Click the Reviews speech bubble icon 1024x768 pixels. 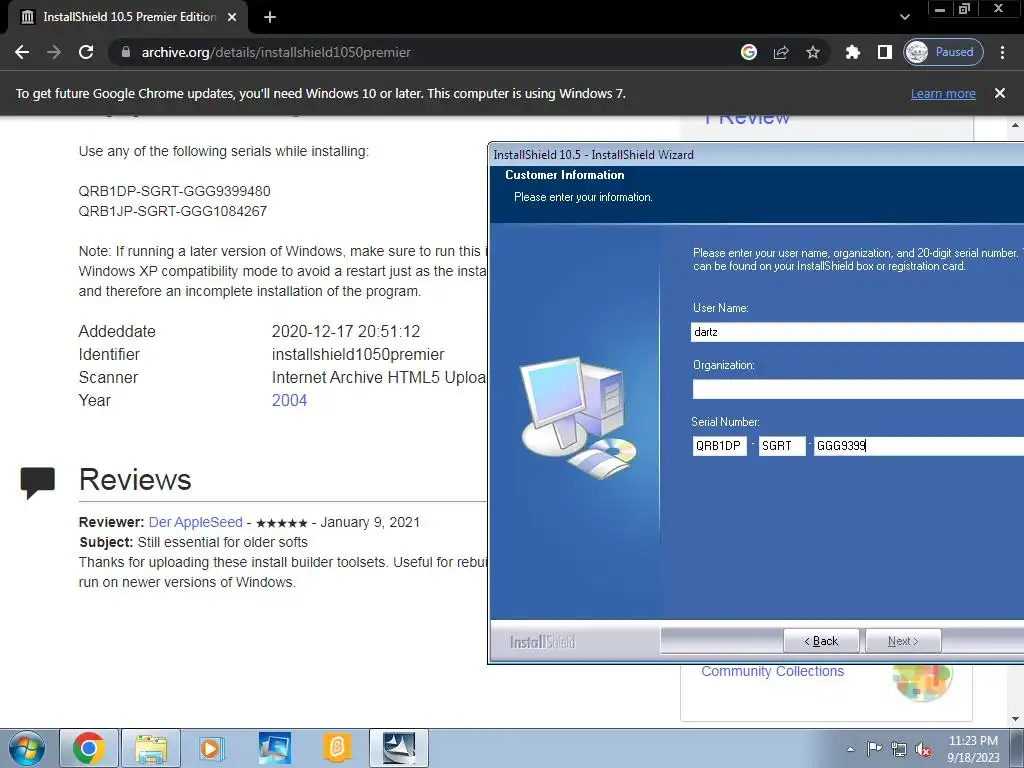point(37,483)
